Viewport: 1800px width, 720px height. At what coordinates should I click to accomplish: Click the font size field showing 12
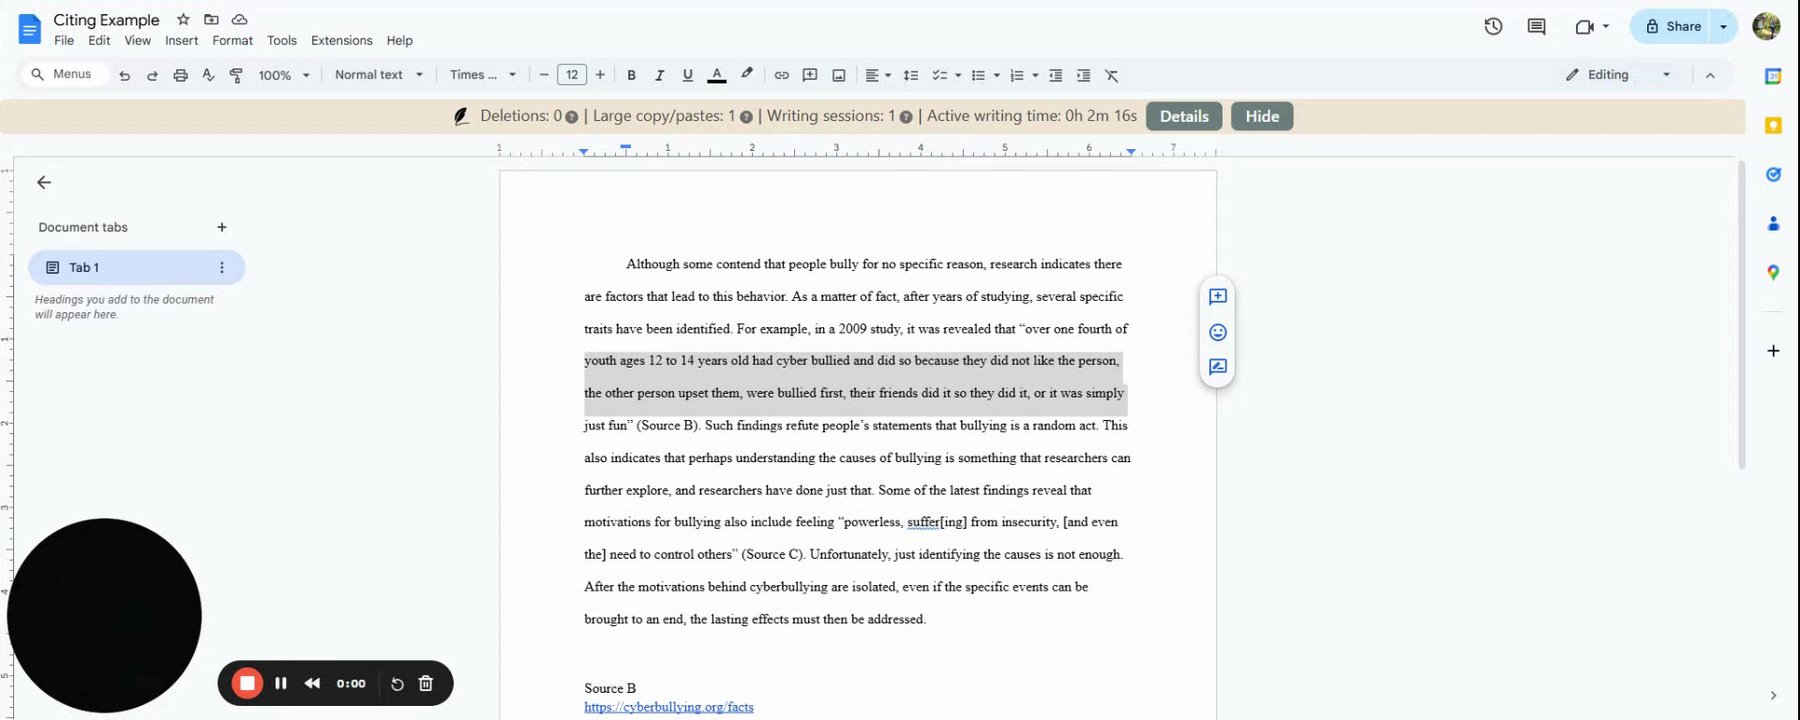pyautogui.click(x=572, y=75)
